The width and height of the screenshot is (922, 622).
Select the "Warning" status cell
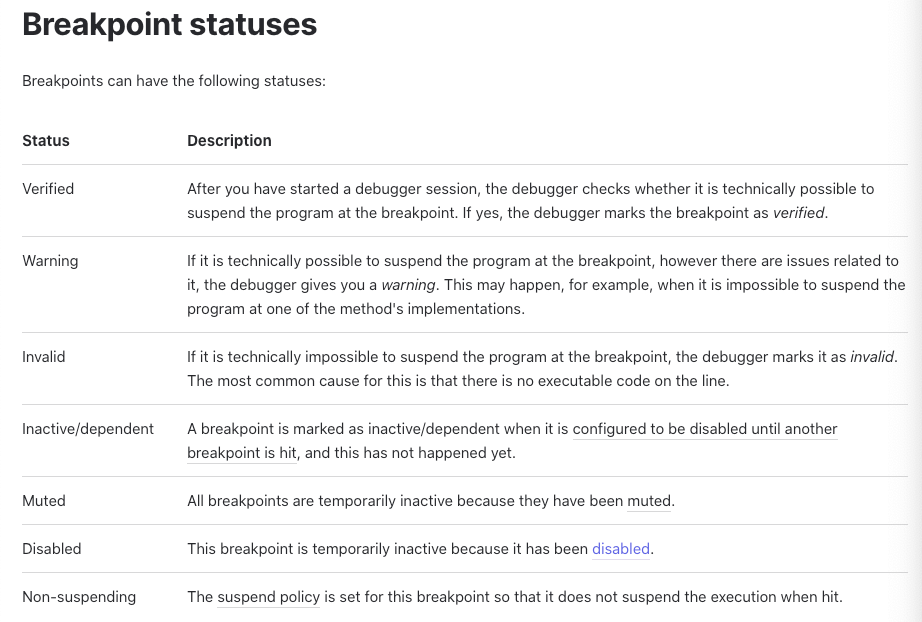pos(50,261)
